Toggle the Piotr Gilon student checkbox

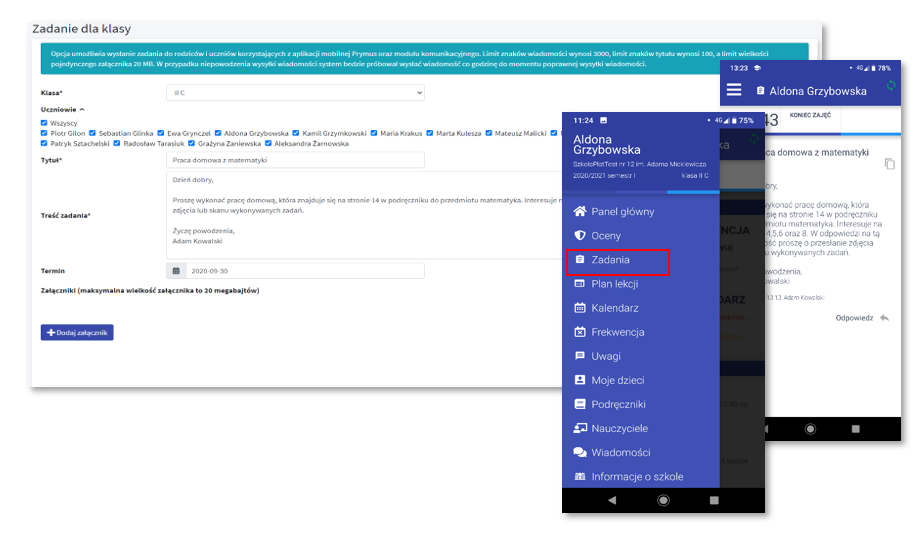44,132
